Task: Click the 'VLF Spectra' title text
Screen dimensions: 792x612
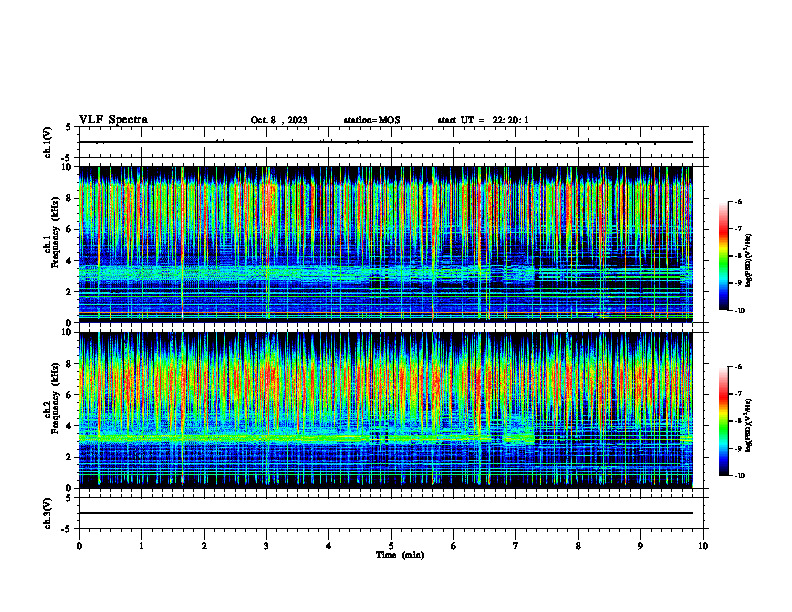Action: pyautogui.click(x=113, y=120)
